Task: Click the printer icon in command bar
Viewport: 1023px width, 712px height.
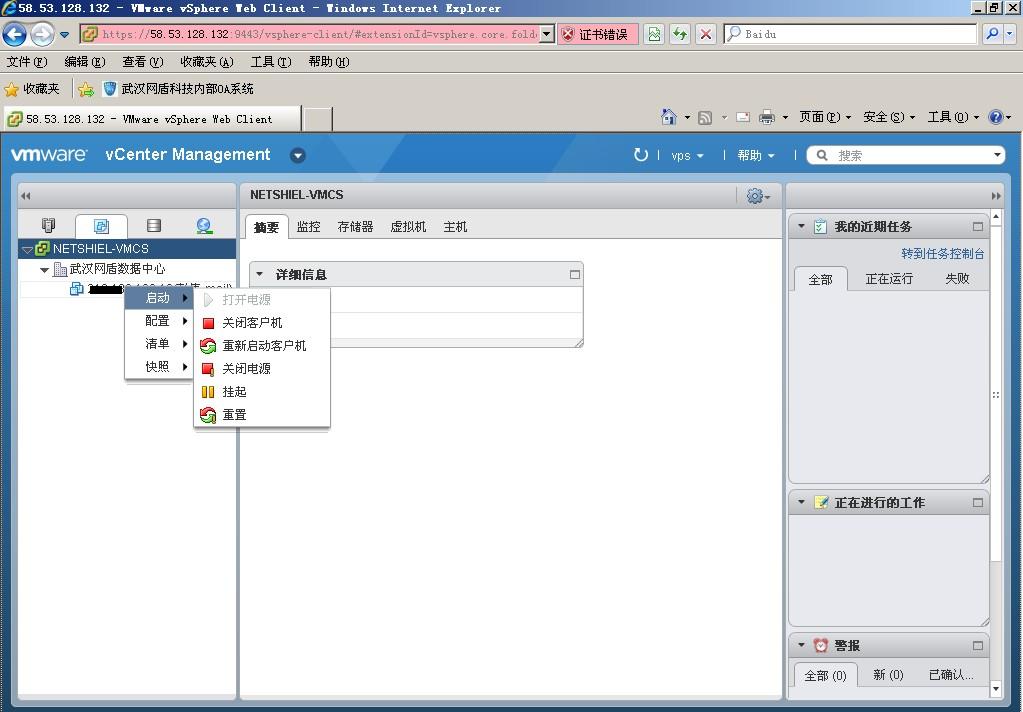Action: click(x=767, y=117)
